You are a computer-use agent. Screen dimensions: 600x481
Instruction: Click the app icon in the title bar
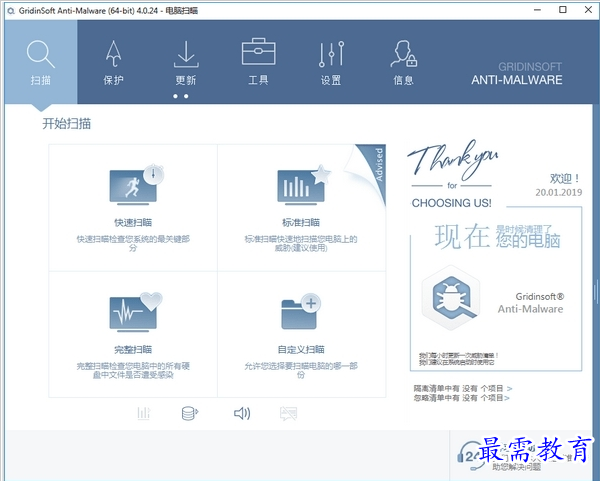tap(11, 11)
